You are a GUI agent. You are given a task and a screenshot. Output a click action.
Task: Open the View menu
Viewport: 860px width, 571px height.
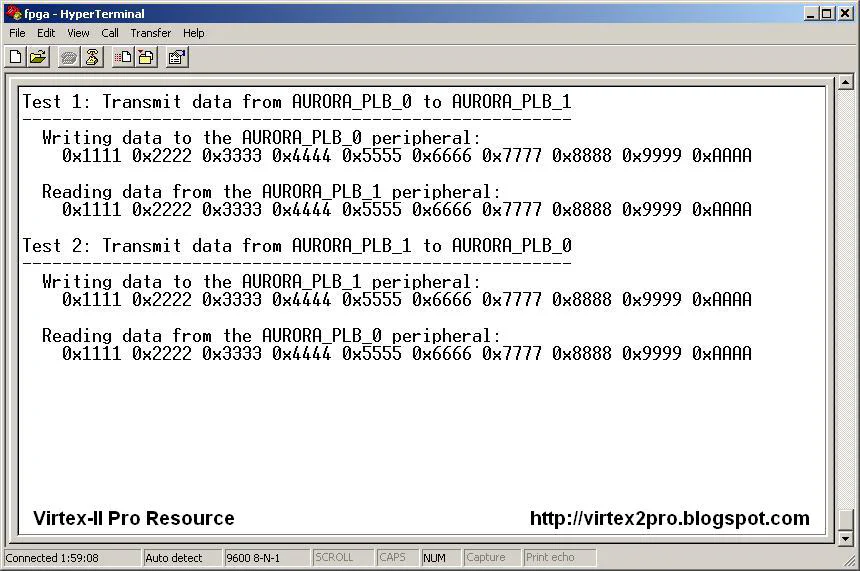click(78, 33)
